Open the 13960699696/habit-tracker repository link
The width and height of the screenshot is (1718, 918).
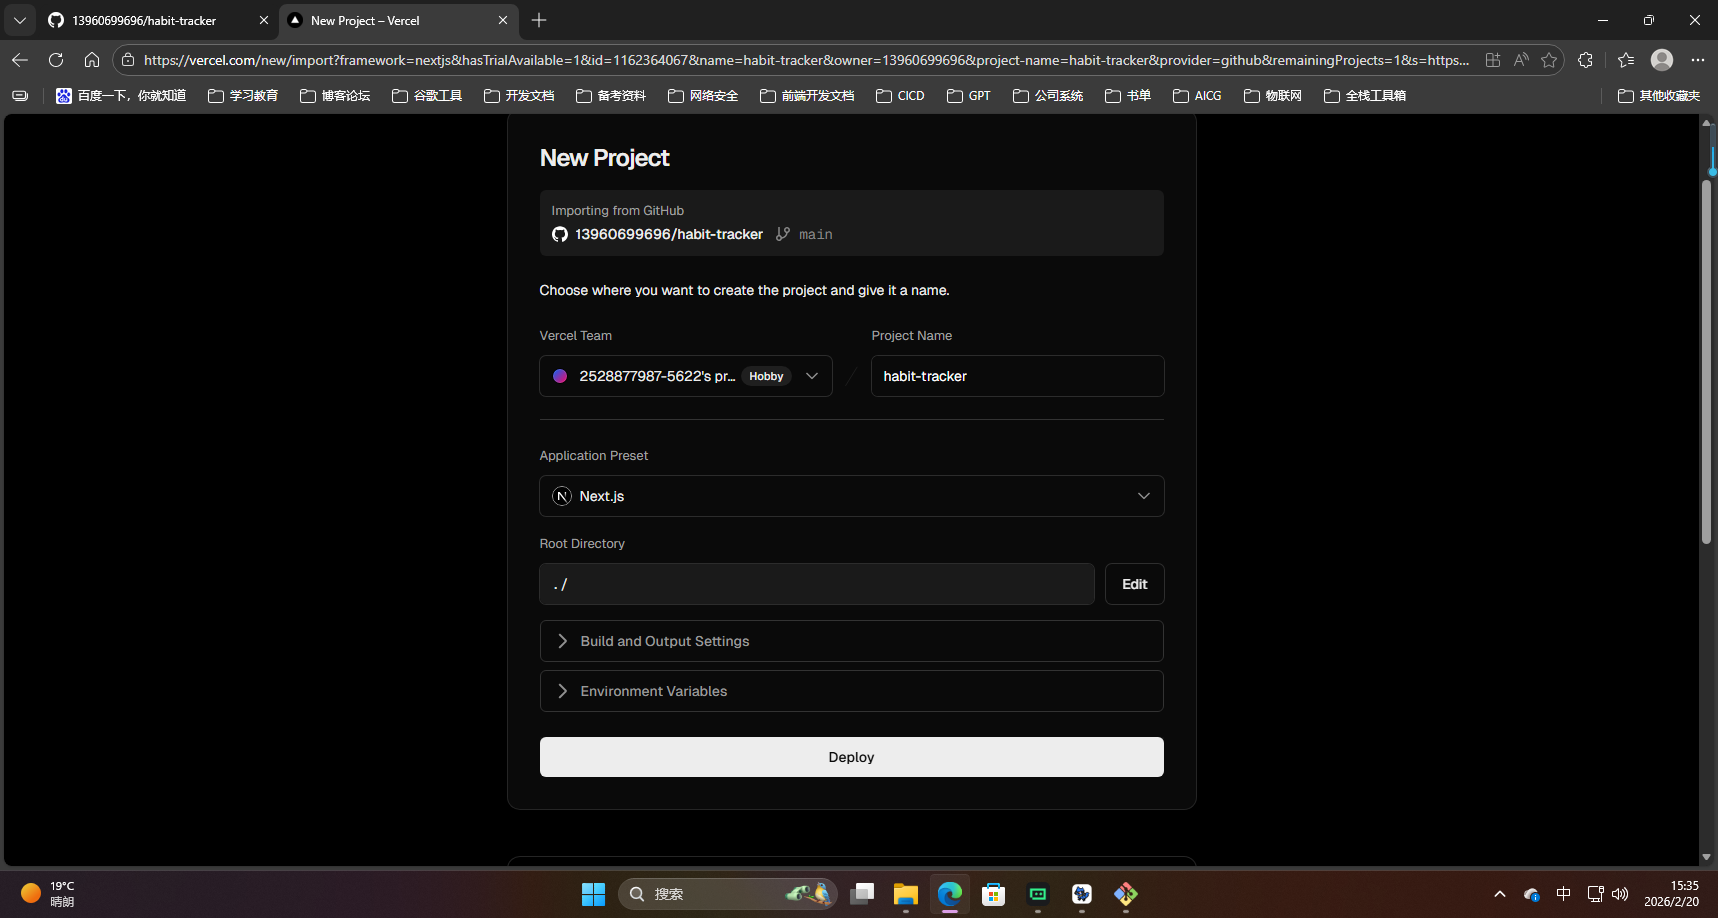coord(668,234)
